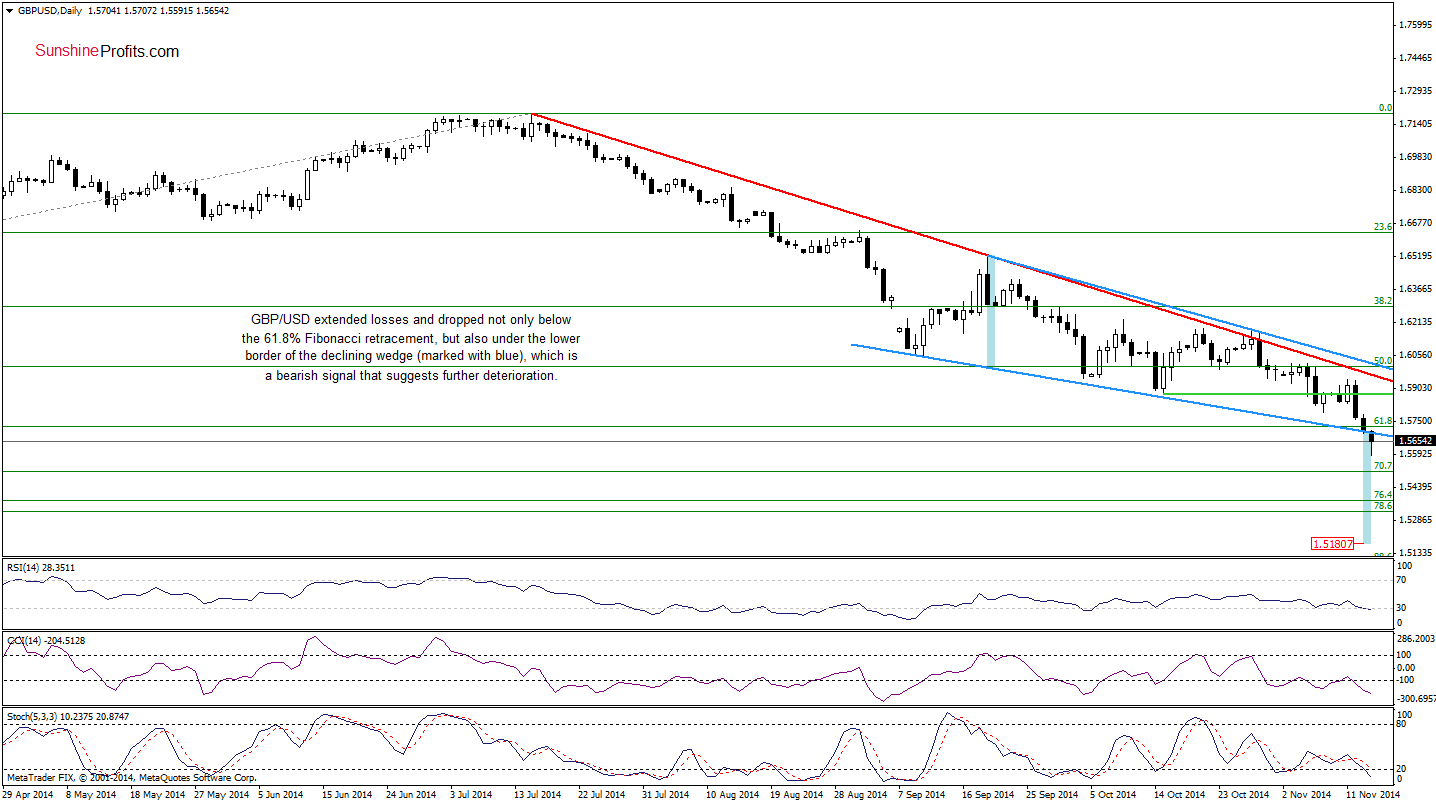
Task: Click the 0.0 Fibonacci level label
Action: click(x=1385, y=107)
